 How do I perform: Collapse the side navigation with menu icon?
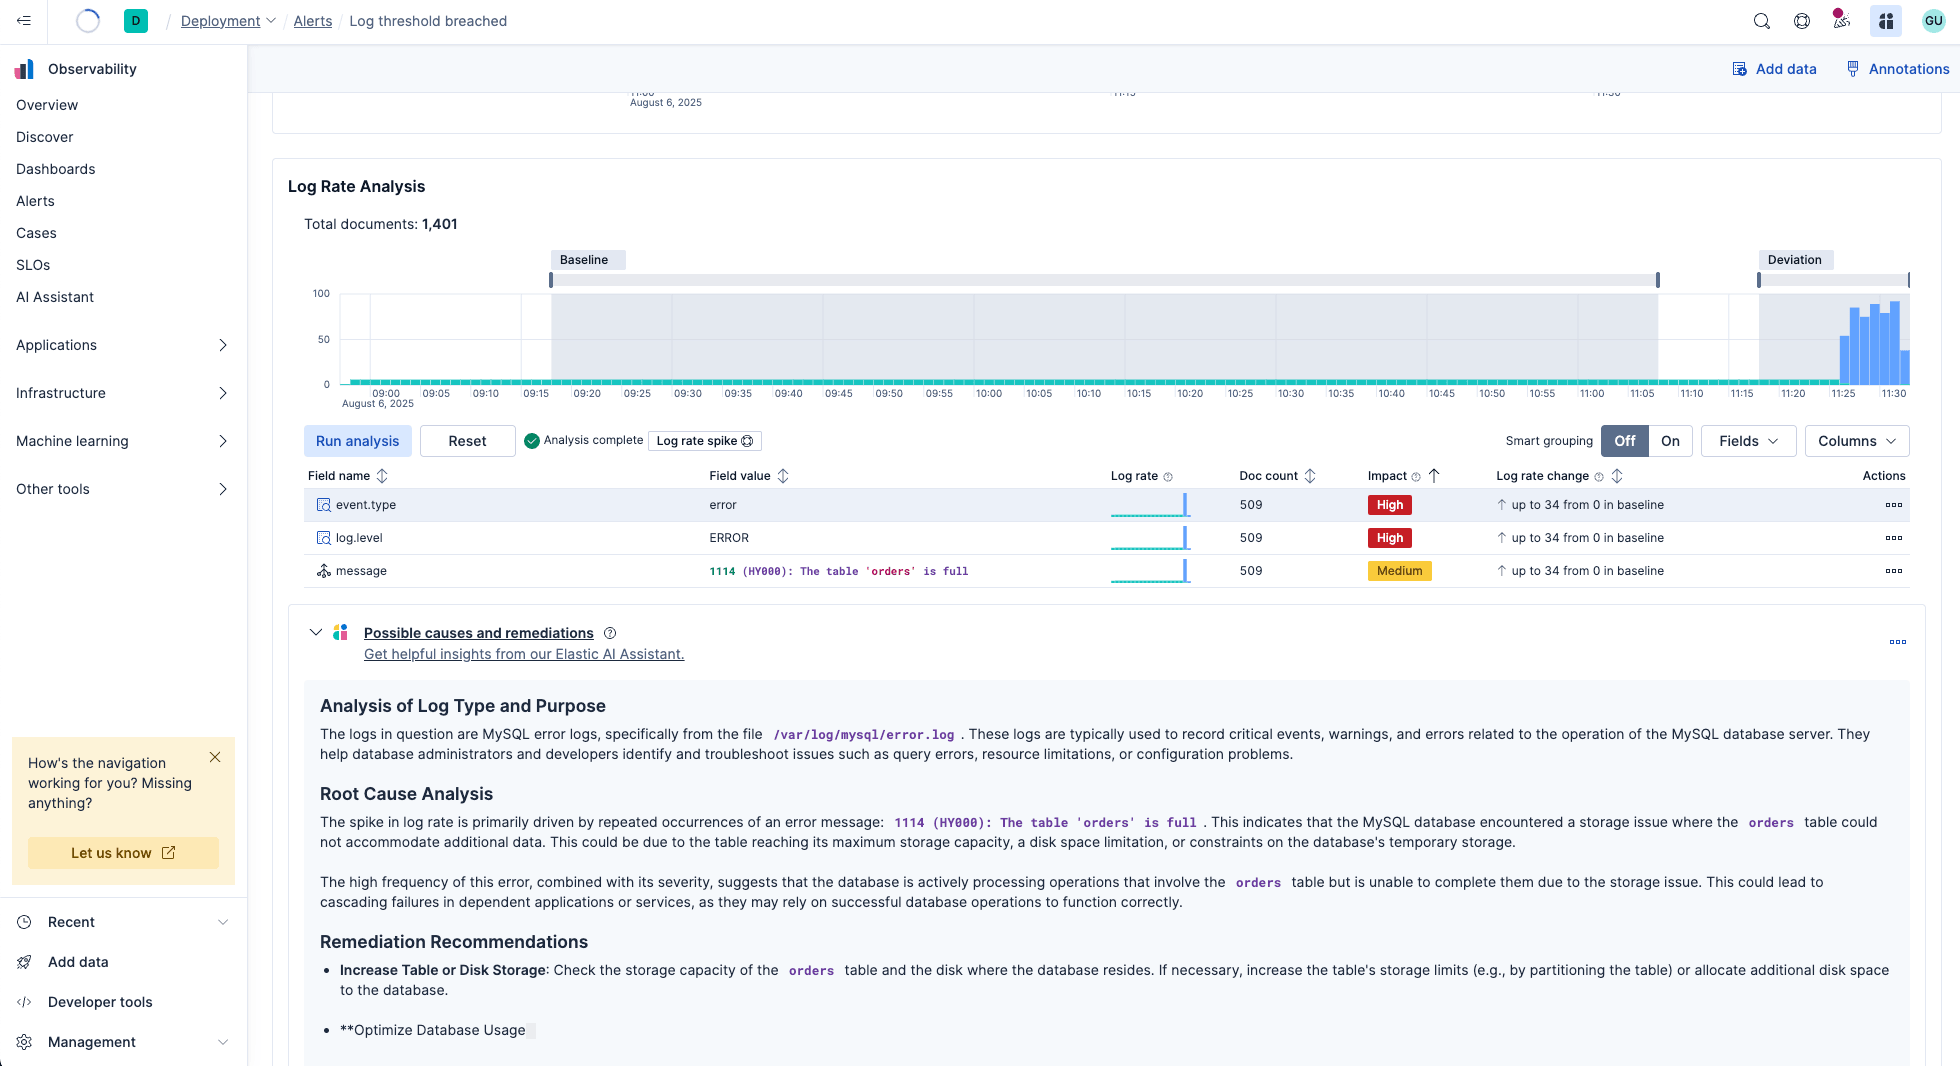[x=24, y=21]
